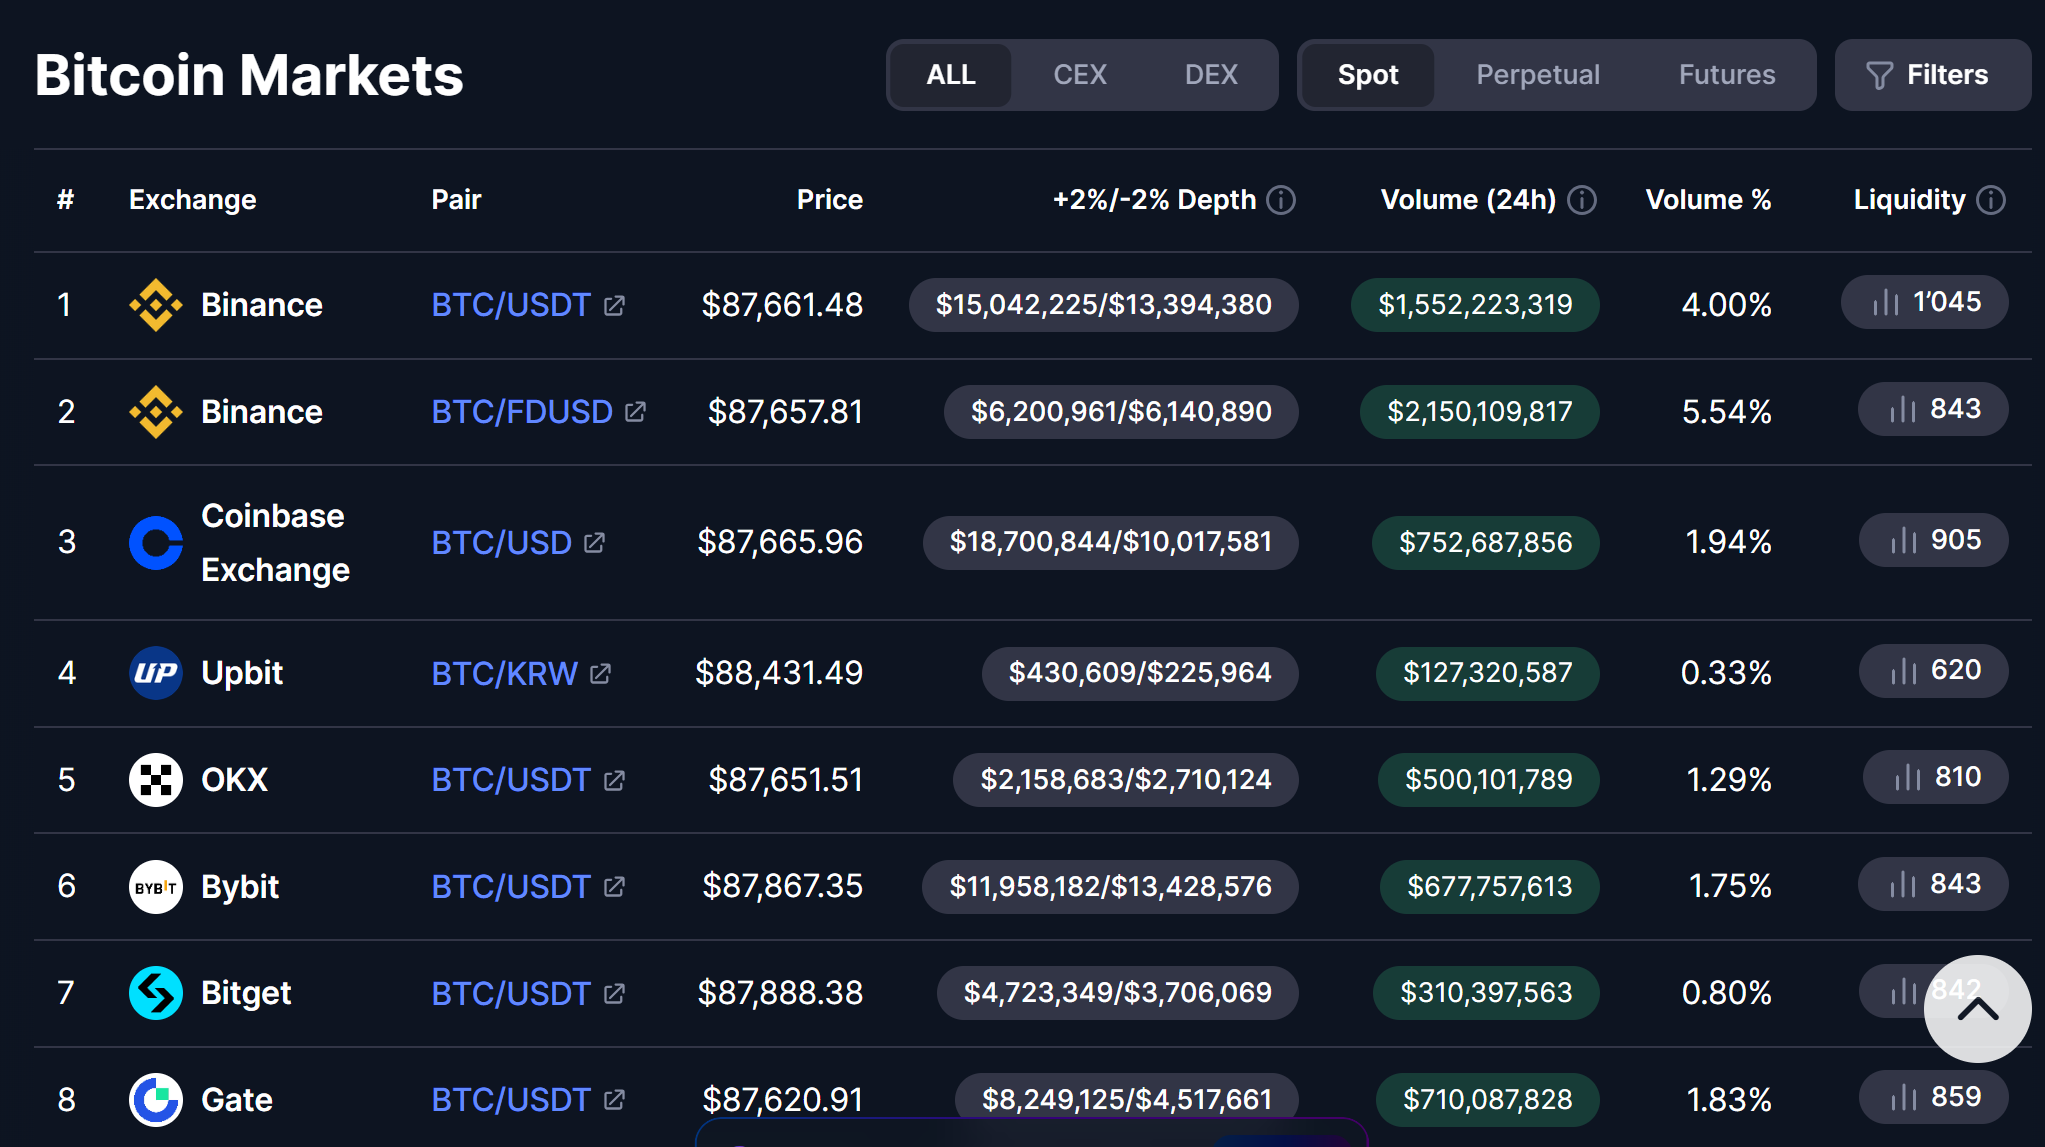This screenshot has width=2045, height=1147.
Task: Open the Filters panel
Action: click(x=1931, y=75)
